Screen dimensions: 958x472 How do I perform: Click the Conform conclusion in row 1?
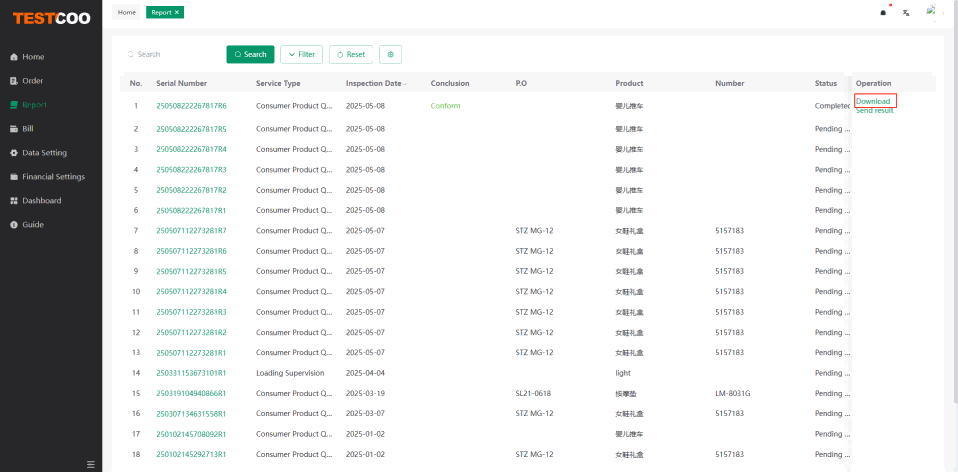pyautogui.click(x=445, y=106)
